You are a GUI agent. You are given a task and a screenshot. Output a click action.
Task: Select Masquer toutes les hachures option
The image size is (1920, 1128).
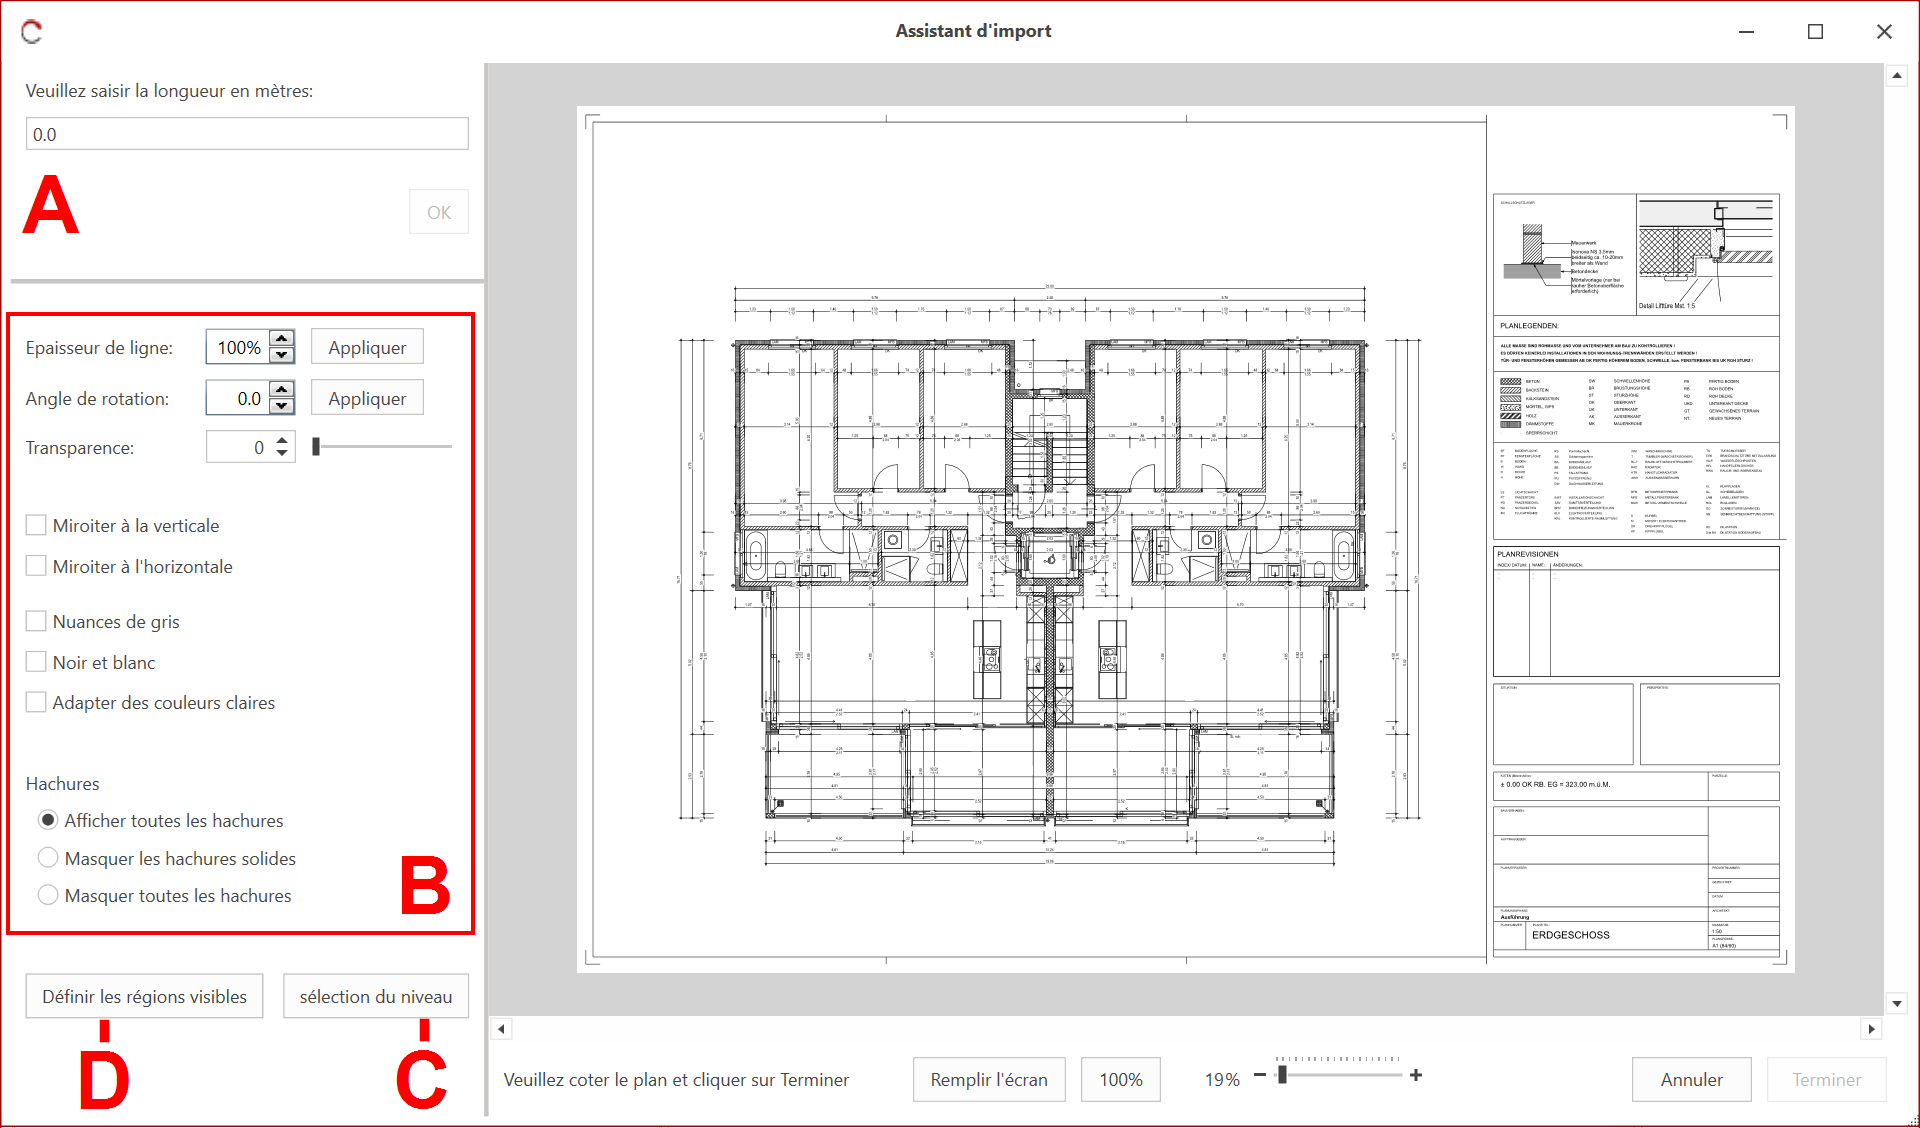click(x=47, y=895)
